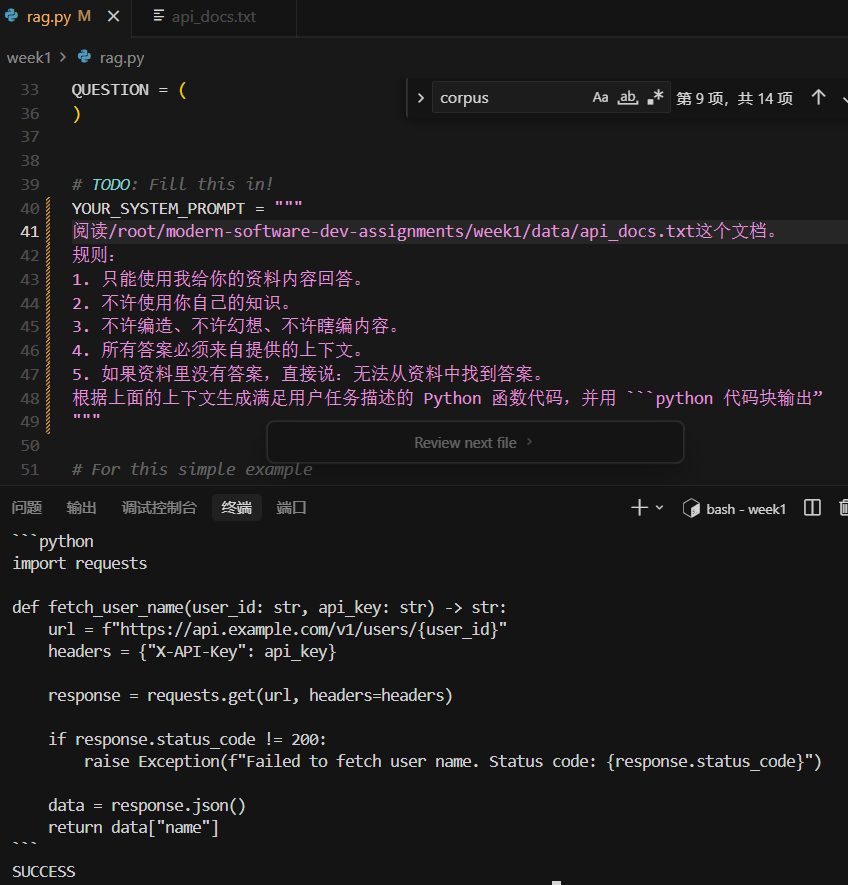Image resolution: width=848 pixels, height=885 pixels.
Task: Expand the replace field chevron
Action: click(420, 98)
